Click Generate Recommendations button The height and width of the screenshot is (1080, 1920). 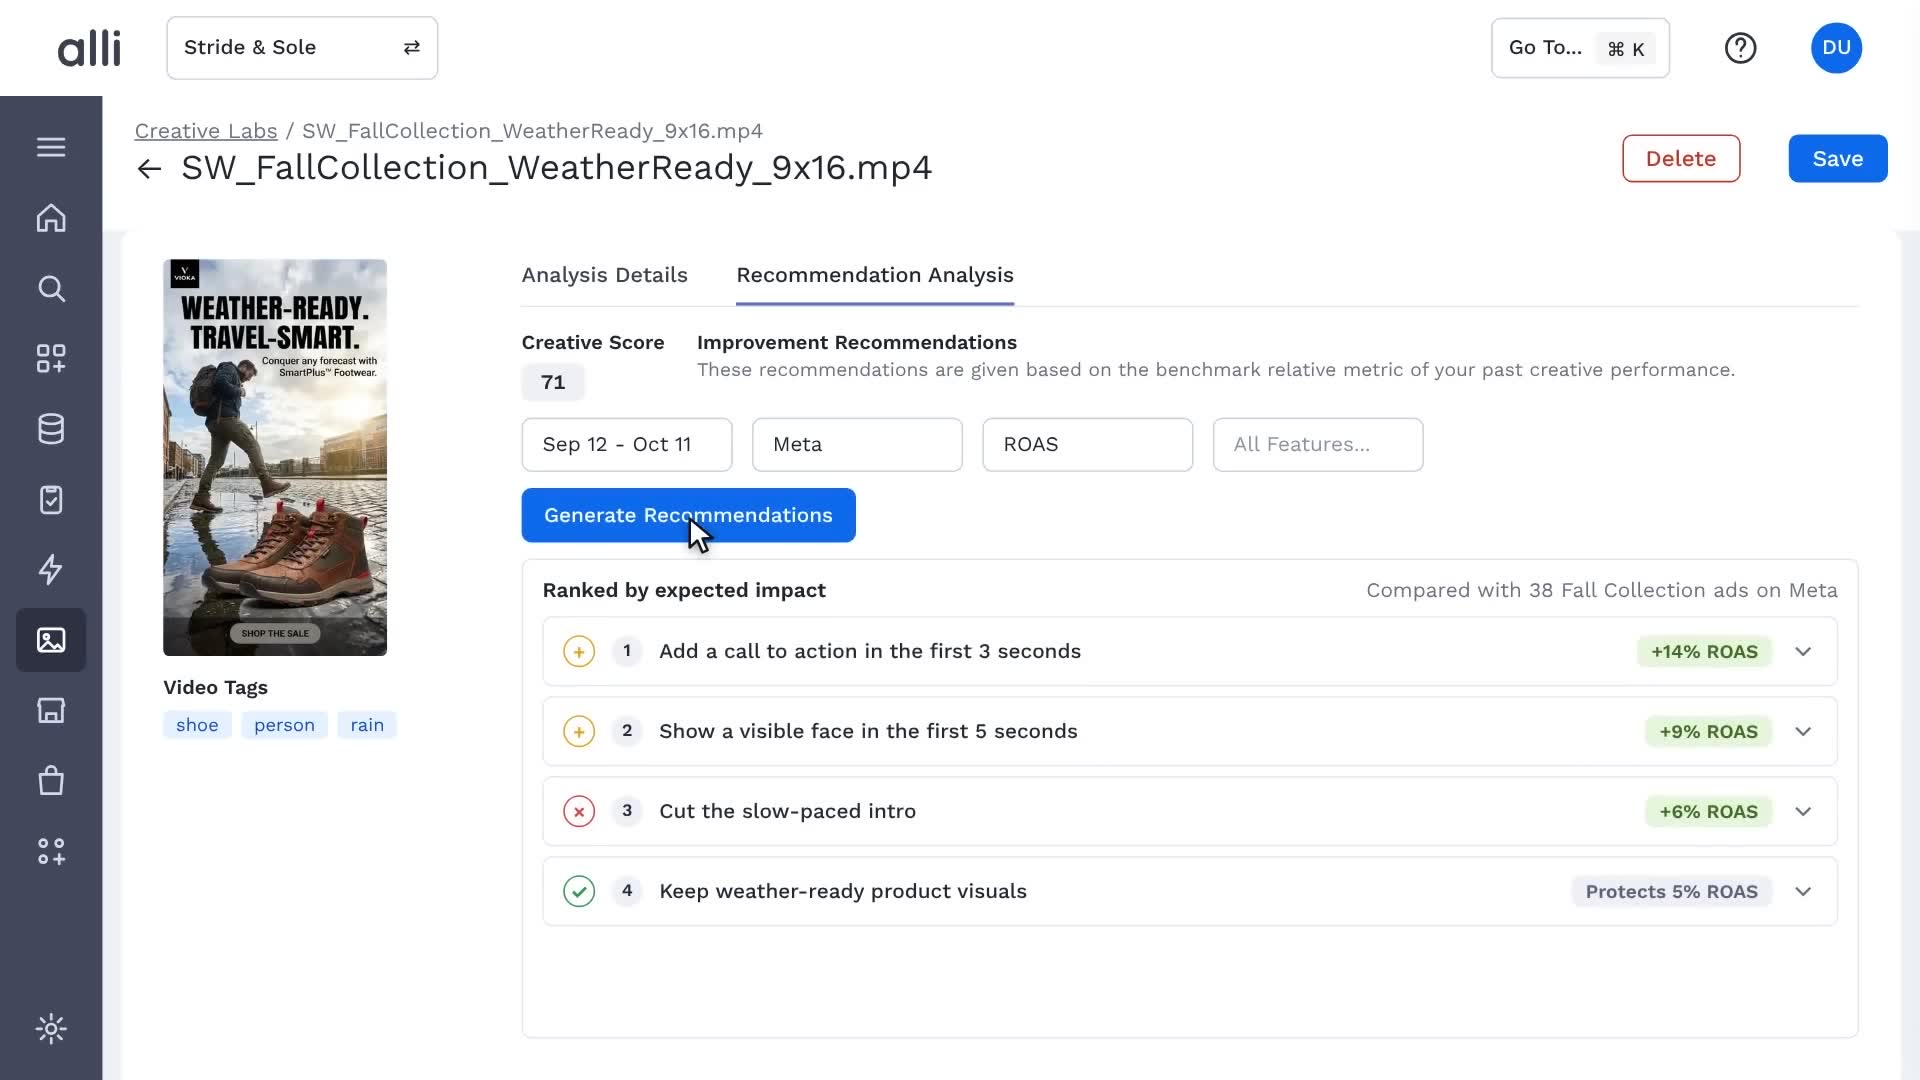pyautogui.click(x=689, y=516)
